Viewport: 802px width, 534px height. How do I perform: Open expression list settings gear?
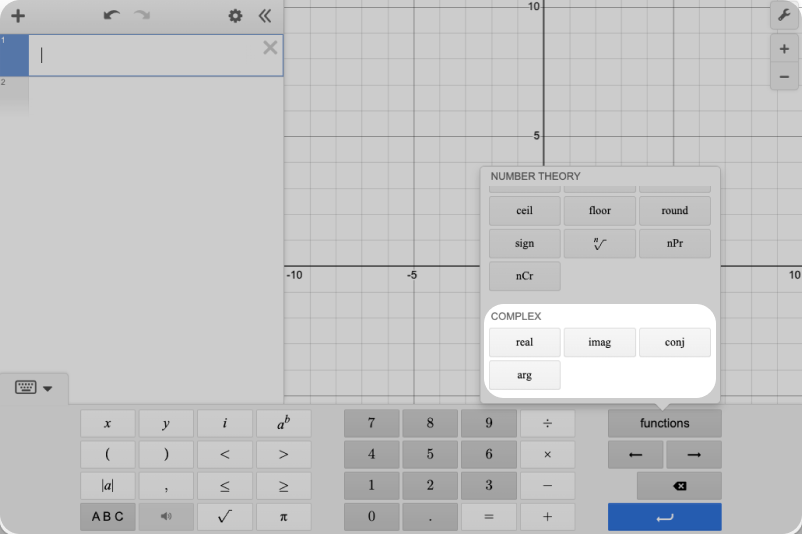(235, 16)
